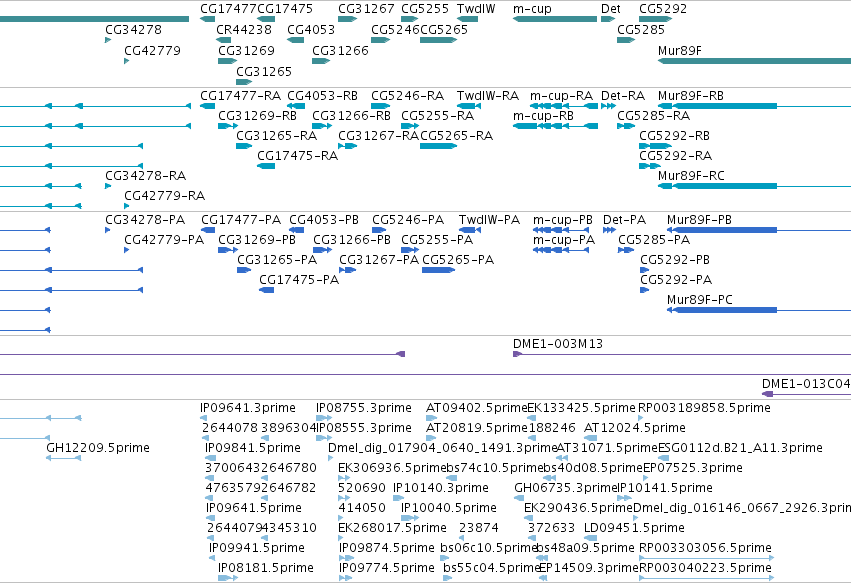The width and height of the screenshot is (851, 583).
Task: Click the IP08755.3prime EST label
Action: [x=364, y=408]
